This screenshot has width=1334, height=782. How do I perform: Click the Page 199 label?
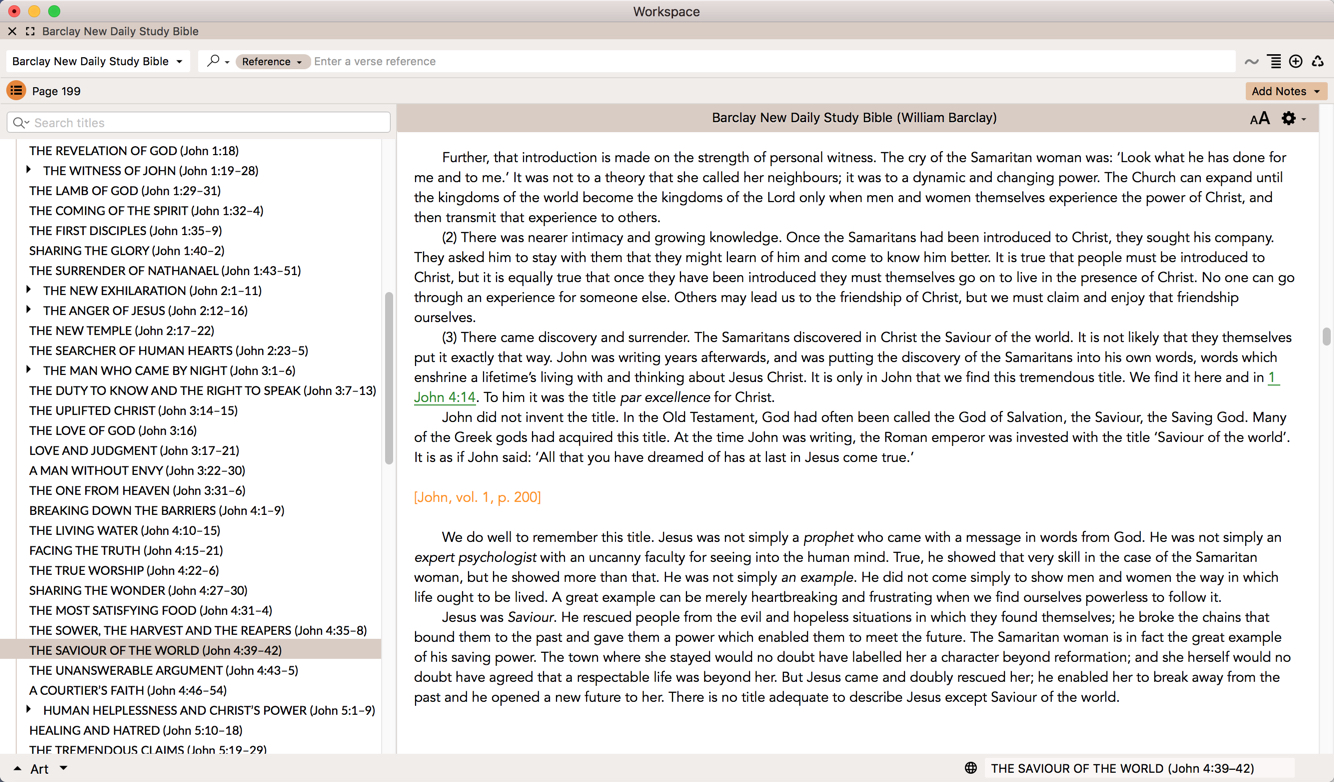tap(56, 91)
